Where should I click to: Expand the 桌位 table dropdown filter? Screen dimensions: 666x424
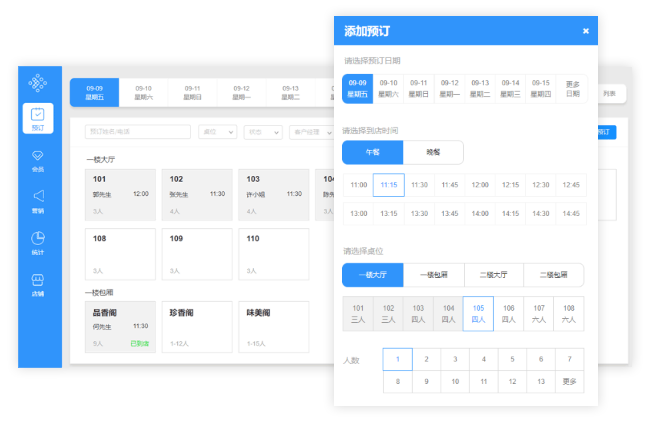[x=217, y=132]
